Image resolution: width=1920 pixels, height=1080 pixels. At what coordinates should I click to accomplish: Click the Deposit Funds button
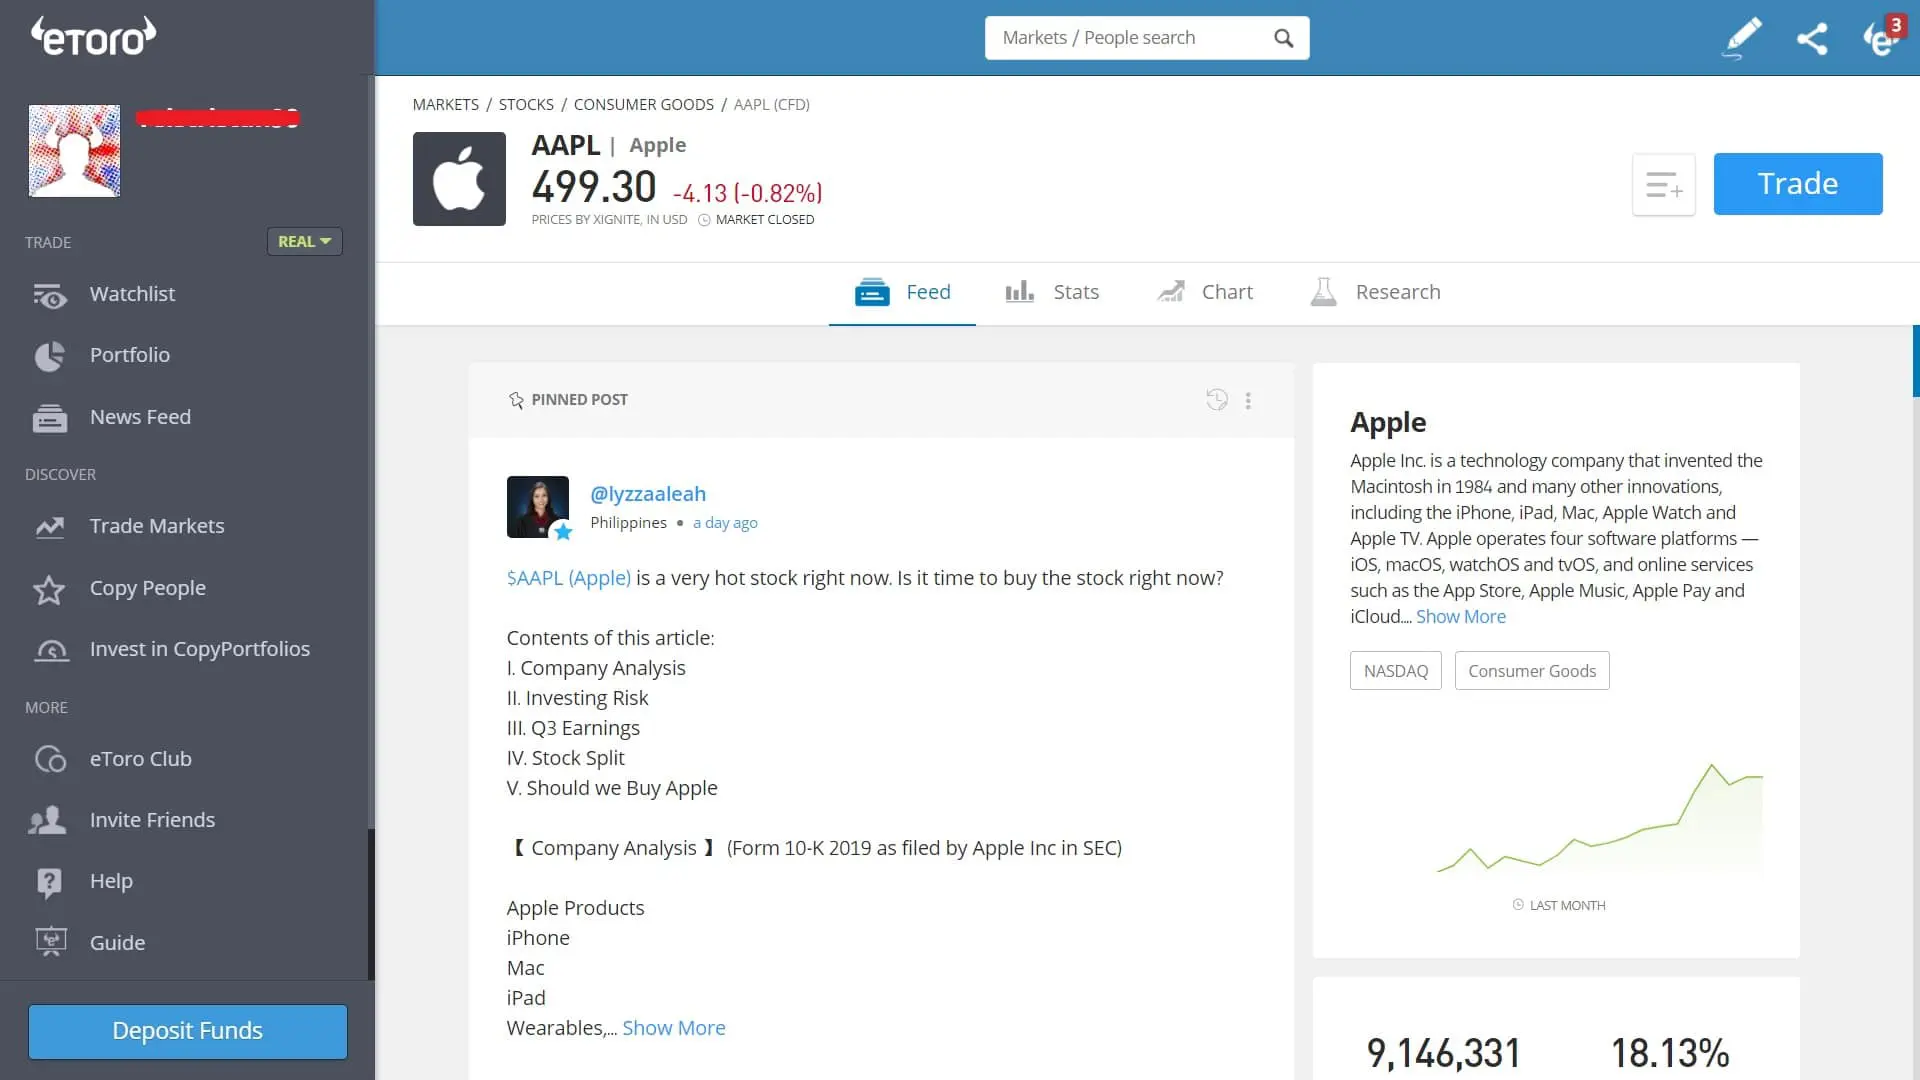187,1031
